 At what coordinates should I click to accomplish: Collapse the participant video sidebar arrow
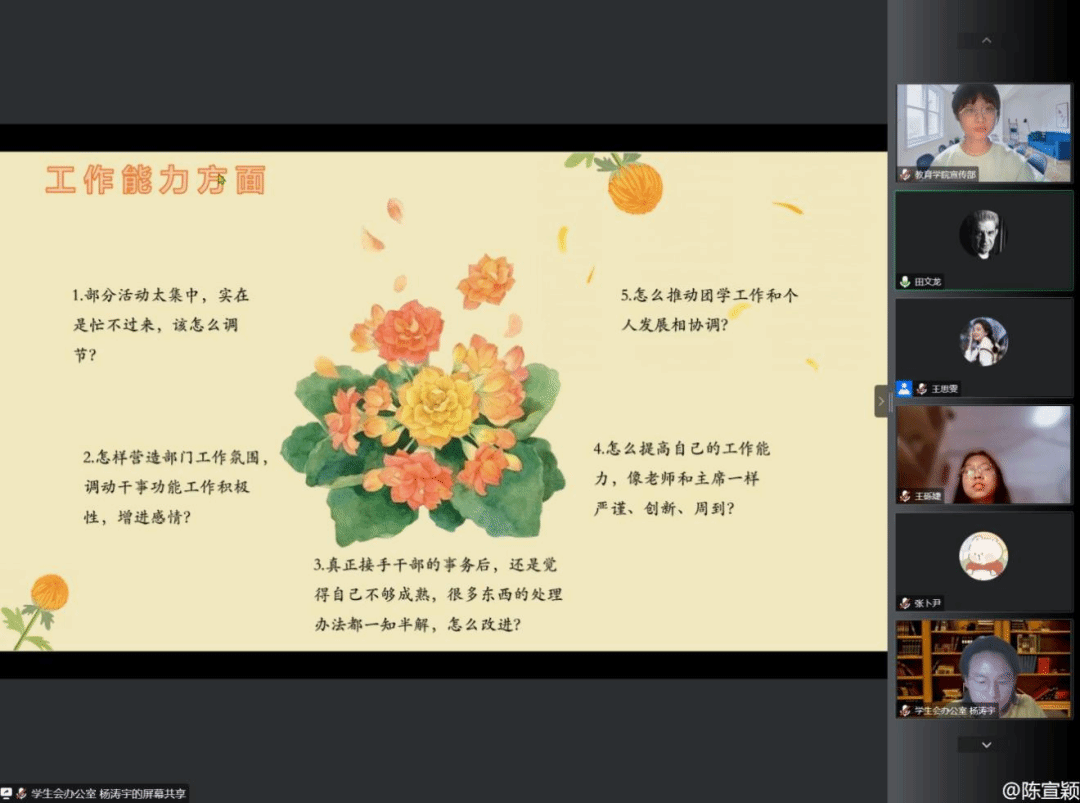tap(881, 401)
